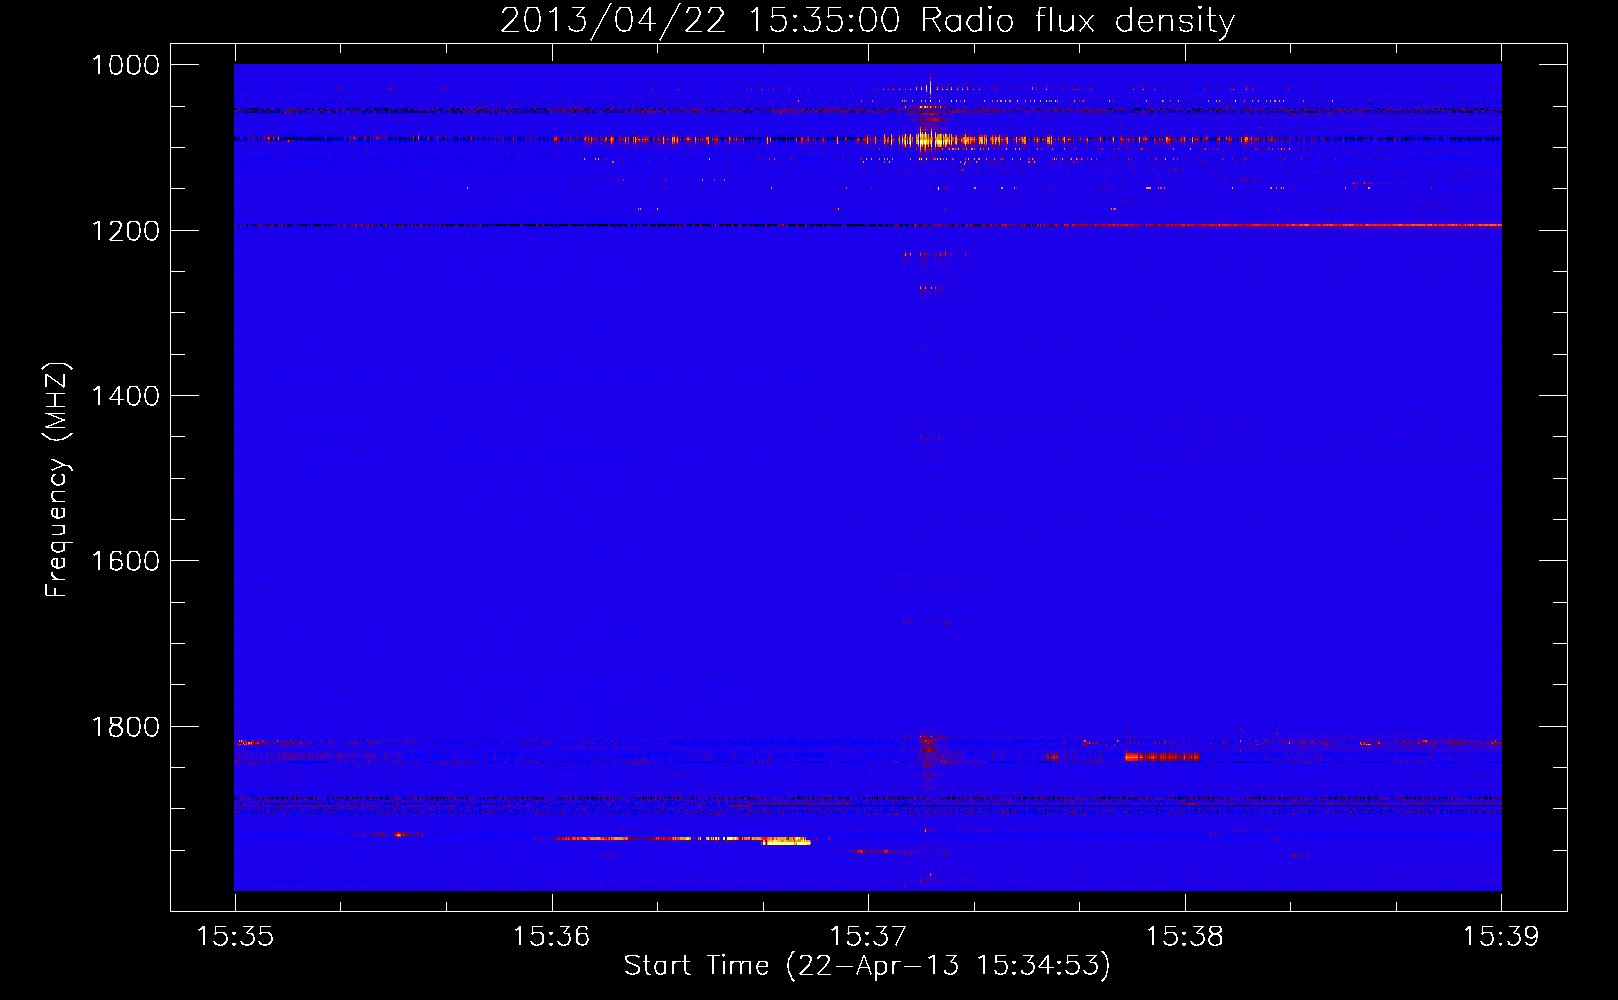The width and height of the screenshot is (1618, 1000).
Task: Click the 15:39 time tick label
Action: tap(1501, 936)
